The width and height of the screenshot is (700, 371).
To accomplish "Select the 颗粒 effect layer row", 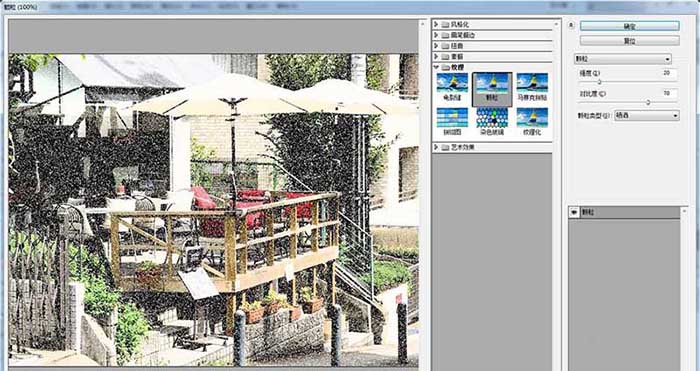I will [624, 213].
